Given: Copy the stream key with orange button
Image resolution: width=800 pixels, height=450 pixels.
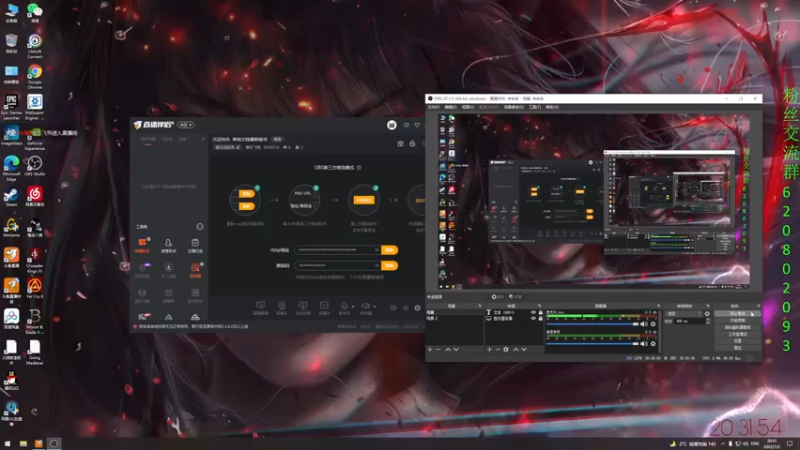Looking at the screenshot, I should [x=389, y=265].
